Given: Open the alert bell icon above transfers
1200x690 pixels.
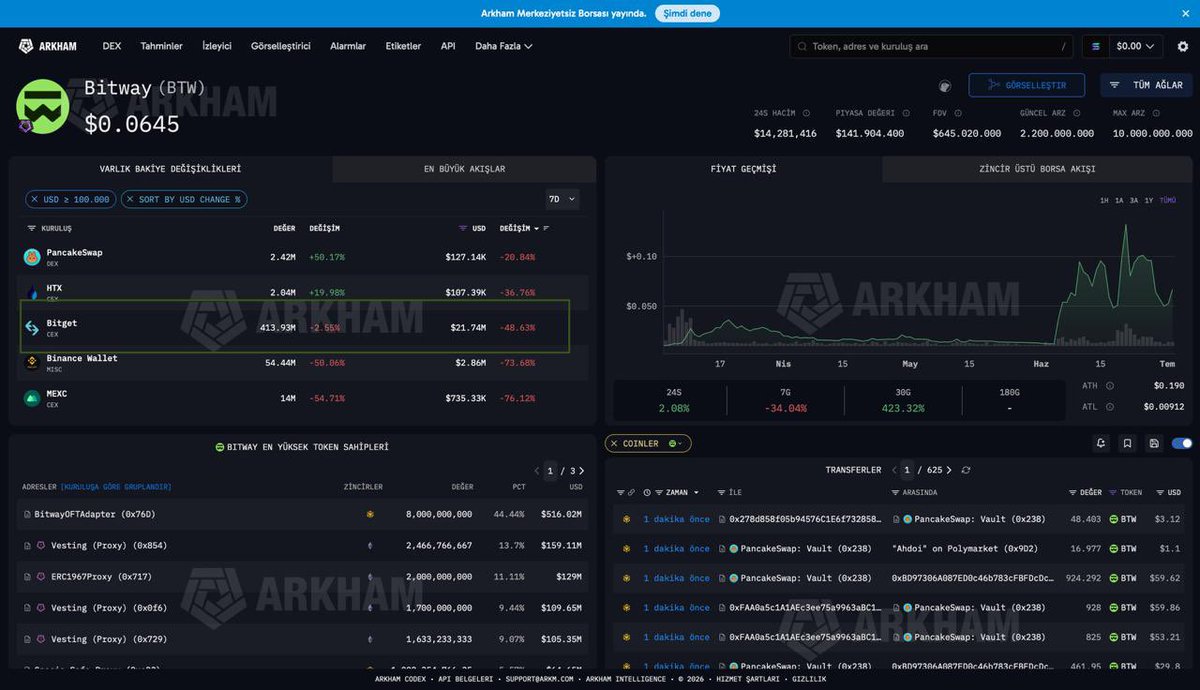Looking at the screenshot, I should (1101, 443).
